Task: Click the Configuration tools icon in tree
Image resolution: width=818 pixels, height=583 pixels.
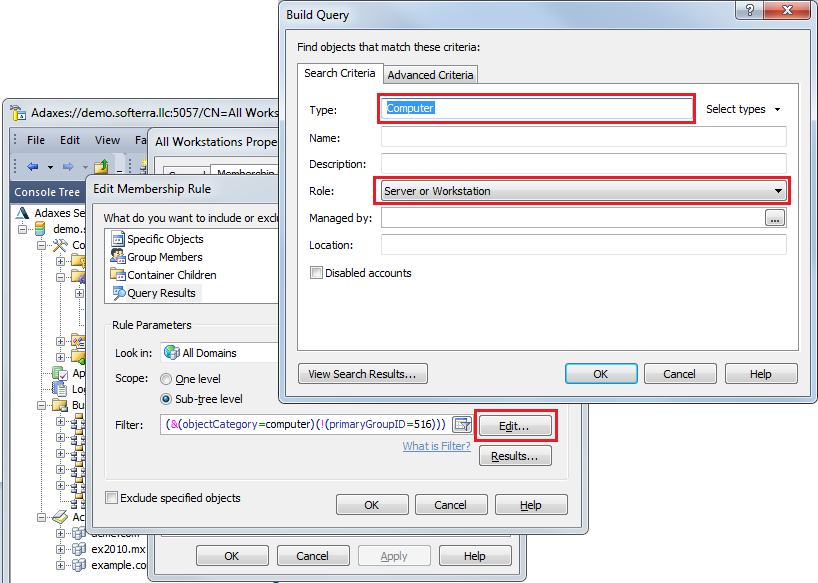Action: (60, 245)
